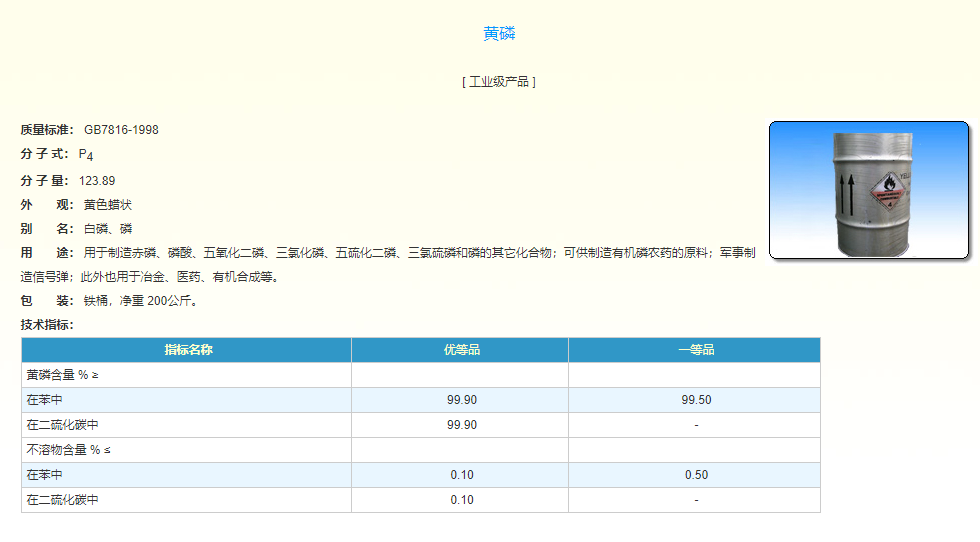Click the 技术指标 section label

[x=47, y=325]
